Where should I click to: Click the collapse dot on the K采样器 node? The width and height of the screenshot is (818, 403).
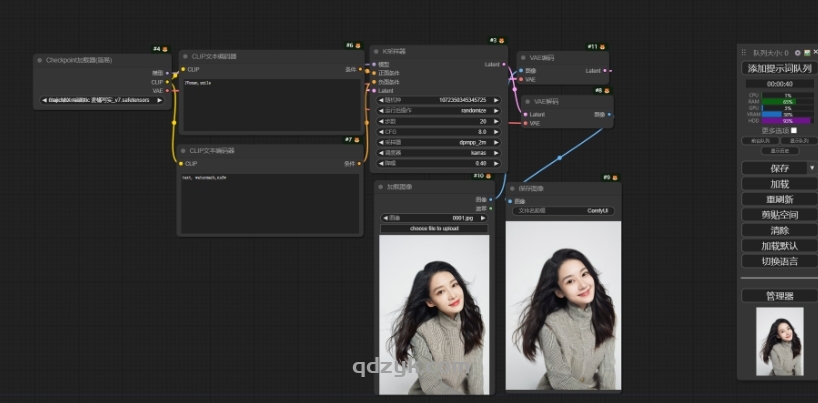(377, 51)
